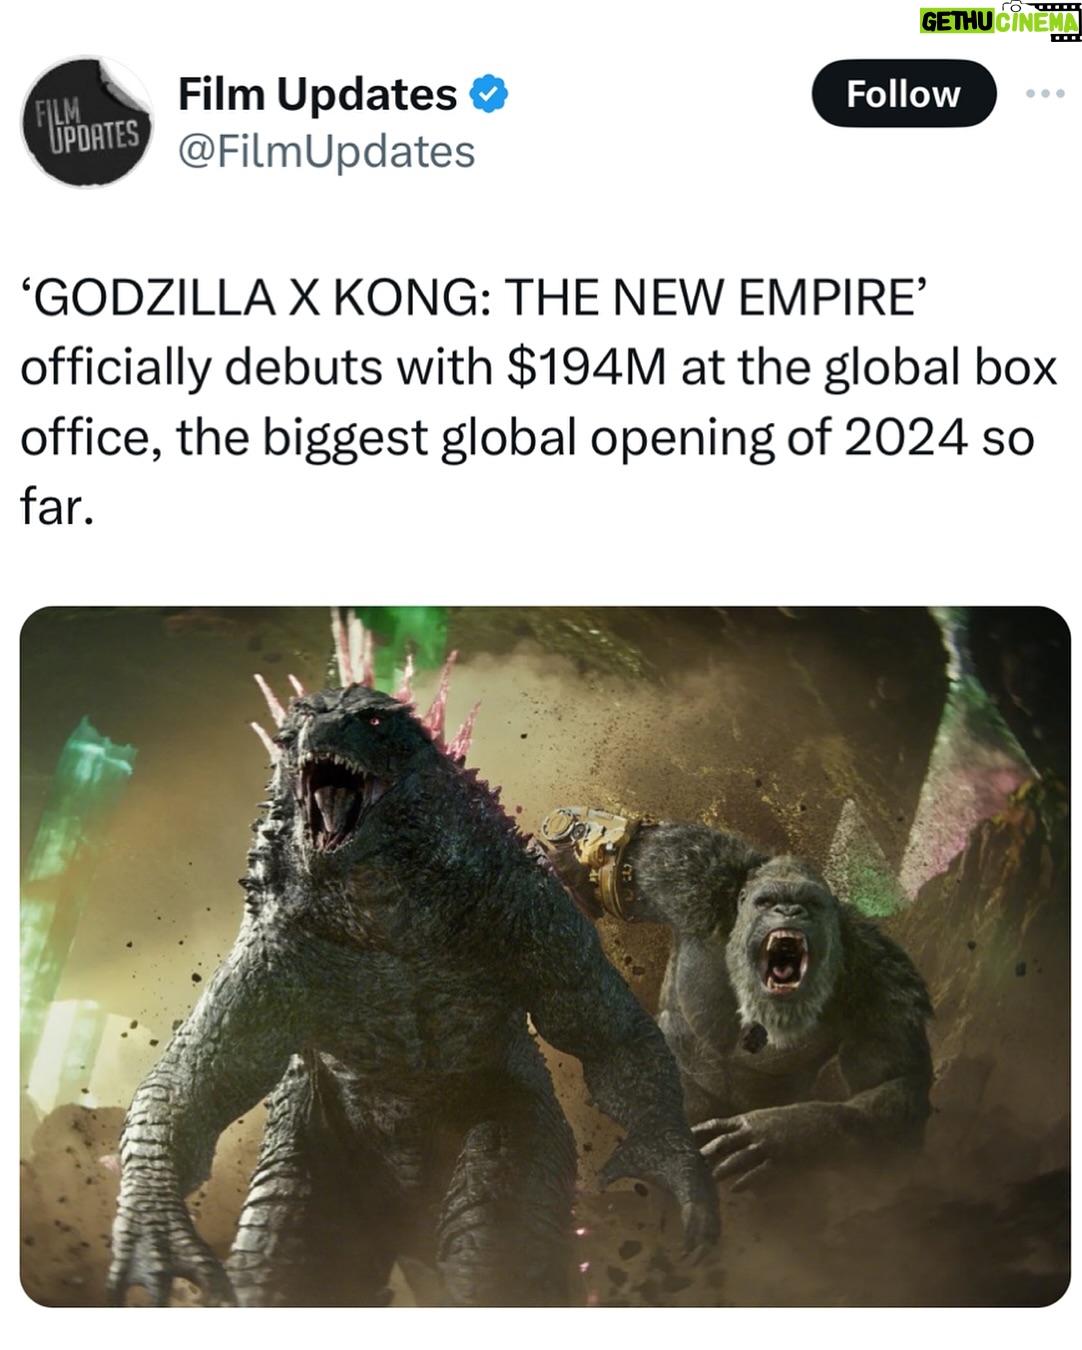Click the '2024' text in the tweet
1082x1350 pixels.
[x=905, y=437]
